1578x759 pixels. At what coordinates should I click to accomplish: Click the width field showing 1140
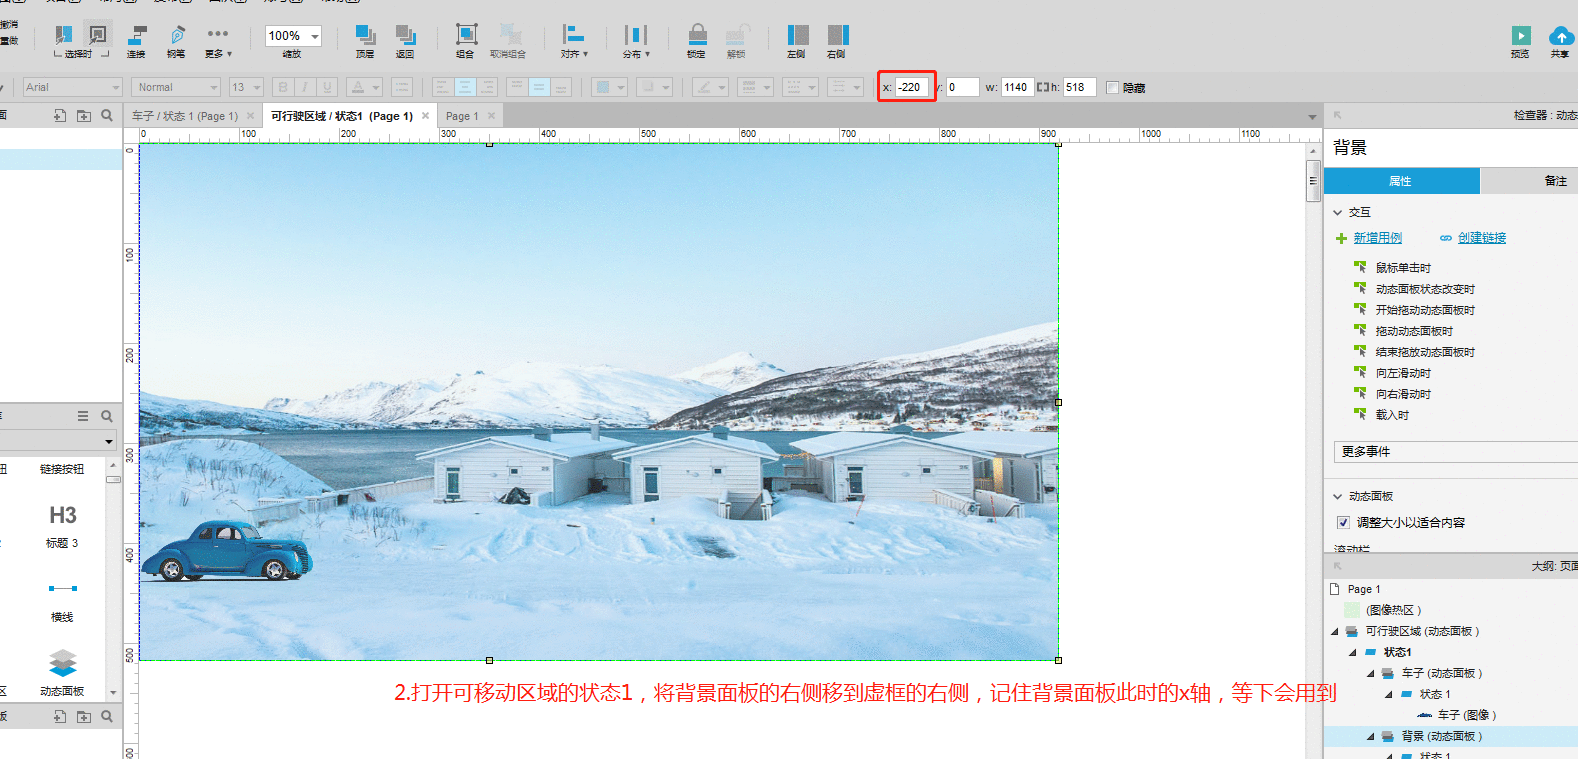(1018, 87)
